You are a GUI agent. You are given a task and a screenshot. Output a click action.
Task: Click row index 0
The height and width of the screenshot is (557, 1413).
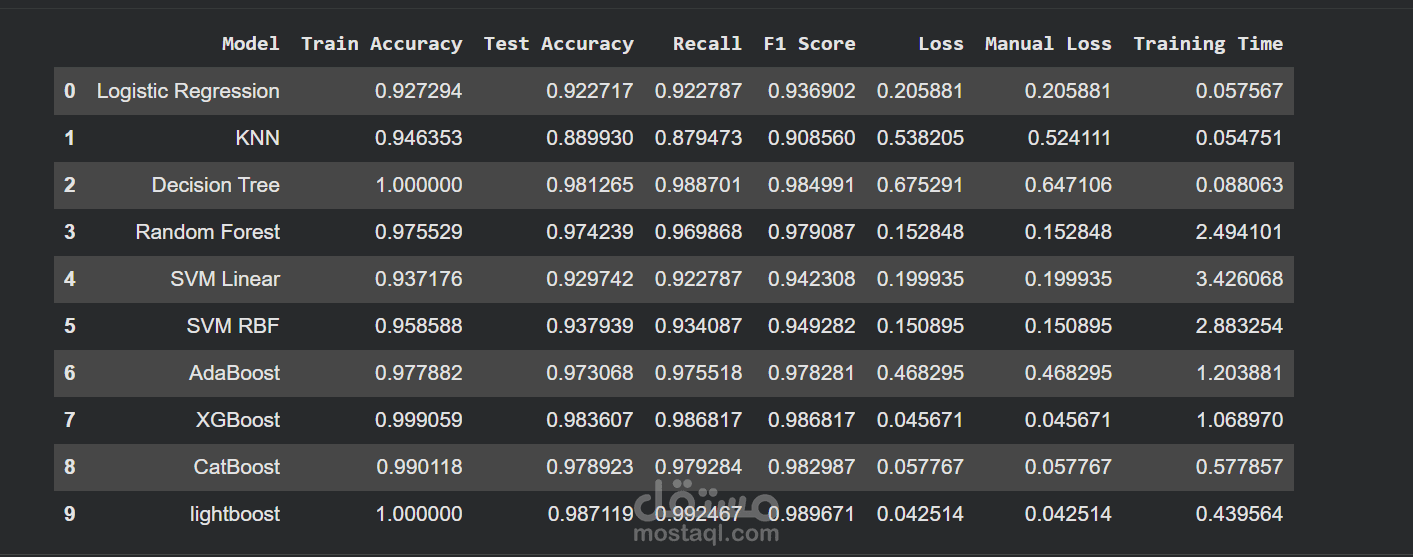[69, 91]
